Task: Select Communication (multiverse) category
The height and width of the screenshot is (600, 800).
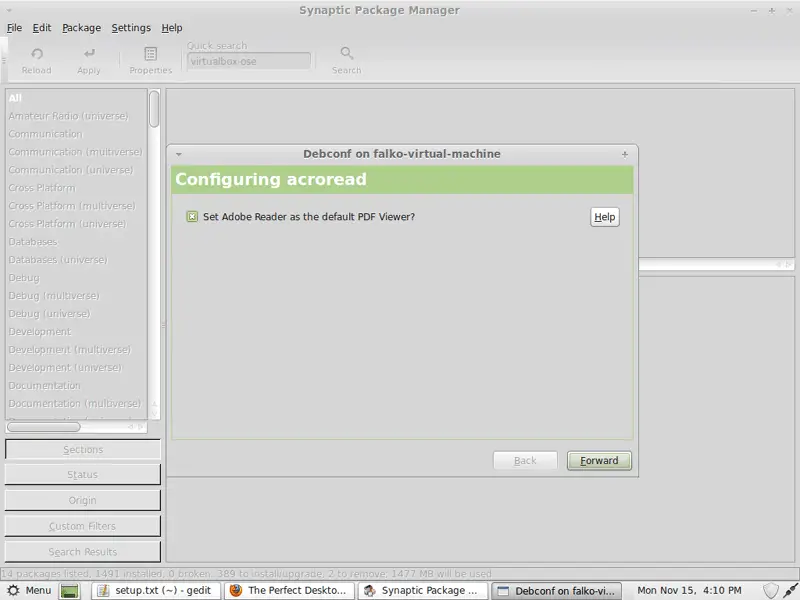Action: tap(77, 152)
